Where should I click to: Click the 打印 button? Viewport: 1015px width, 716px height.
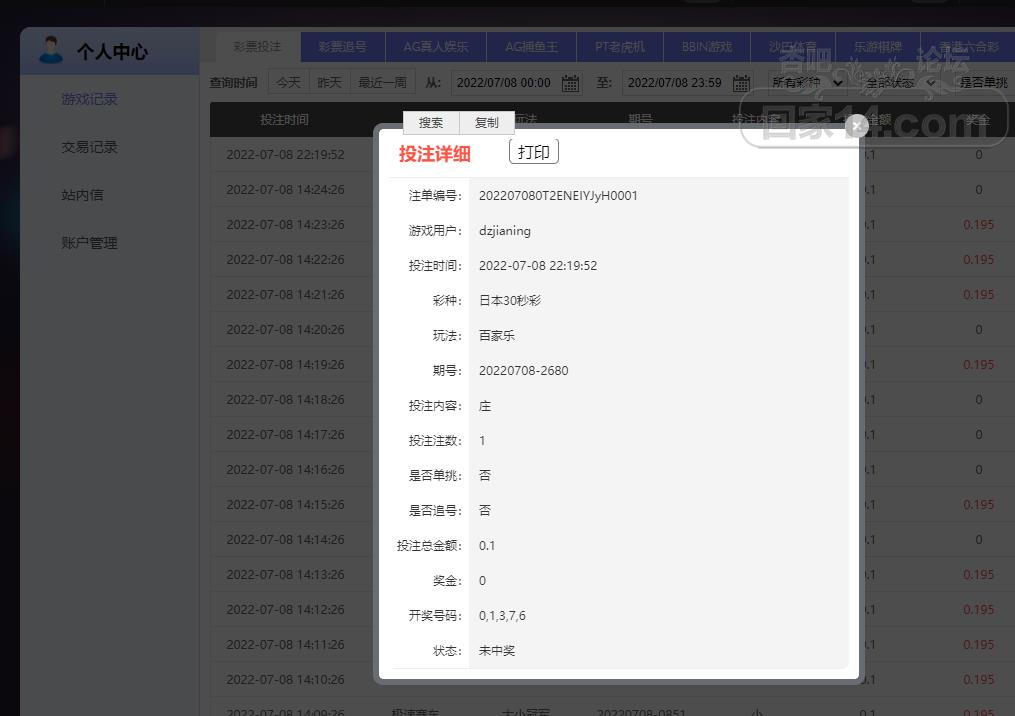[x=534, y=152]
